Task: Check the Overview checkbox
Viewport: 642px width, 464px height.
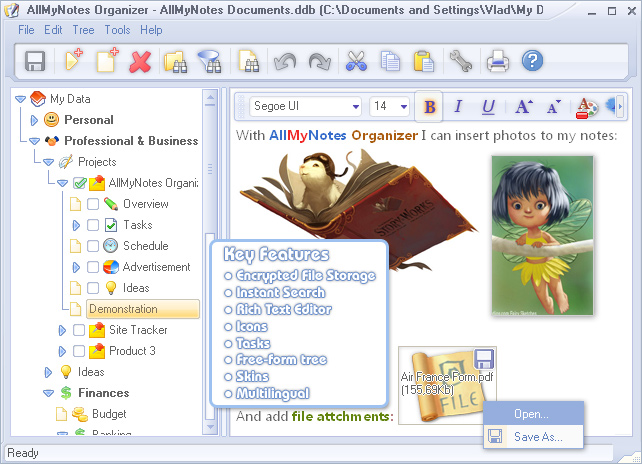Action: point(93,204)
